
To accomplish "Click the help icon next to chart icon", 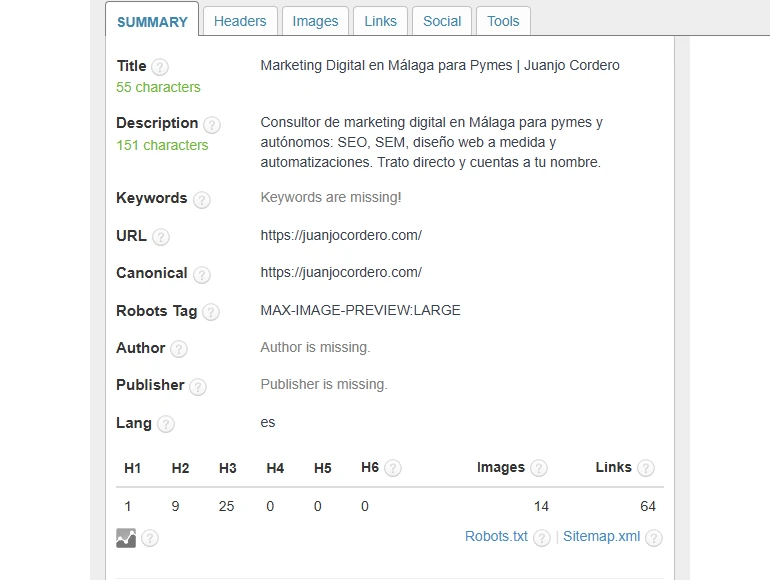I will pos(150,538).
